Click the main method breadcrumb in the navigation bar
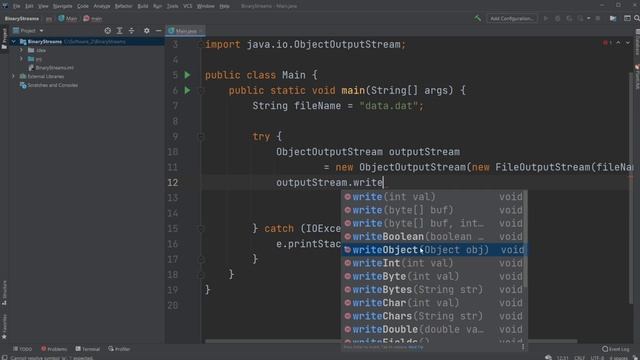The image size is (640, 360). [x=93, y=18]
